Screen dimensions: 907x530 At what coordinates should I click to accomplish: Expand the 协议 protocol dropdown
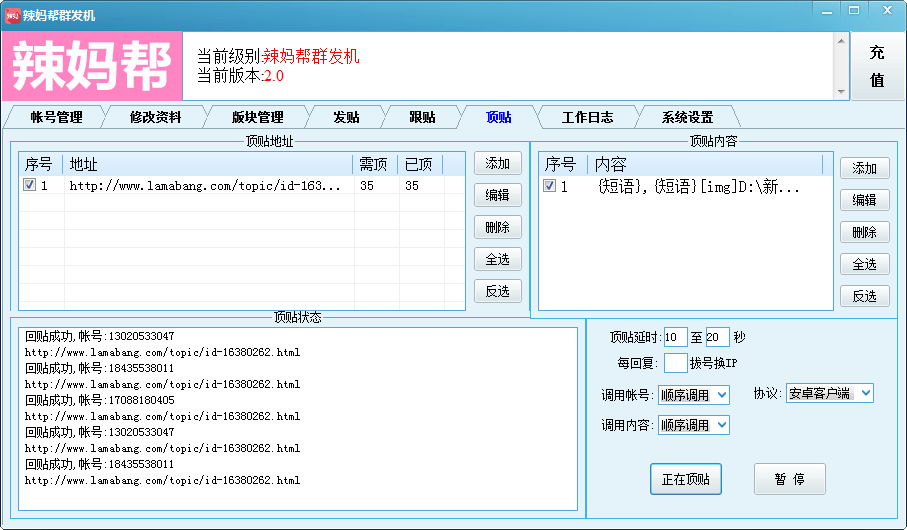pos(829,393)
